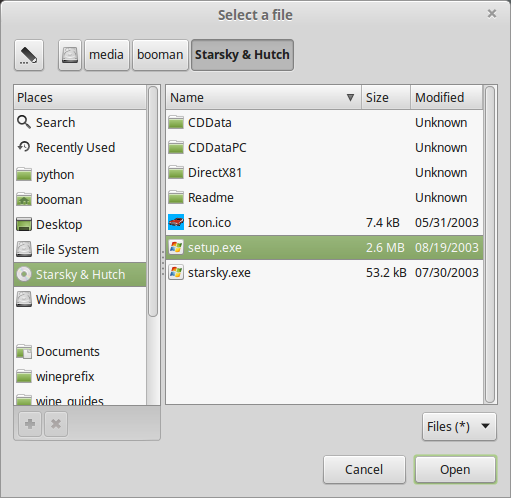
Task: Select DirectX81 file name
Action: (215, 173)
